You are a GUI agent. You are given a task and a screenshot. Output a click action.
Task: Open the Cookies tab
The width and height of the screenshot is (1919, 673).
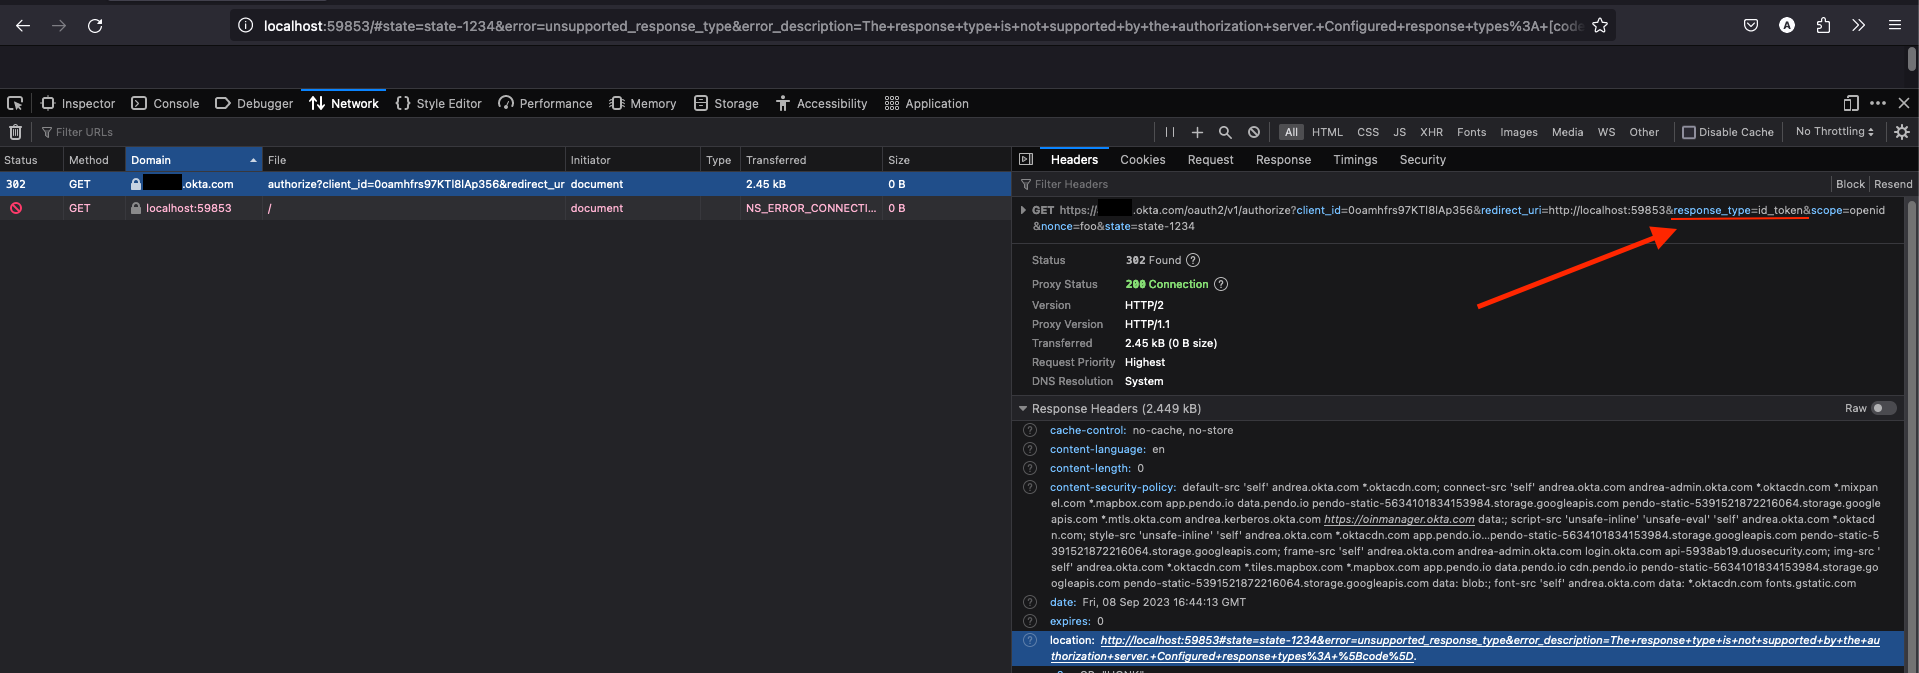[1142, 160]
